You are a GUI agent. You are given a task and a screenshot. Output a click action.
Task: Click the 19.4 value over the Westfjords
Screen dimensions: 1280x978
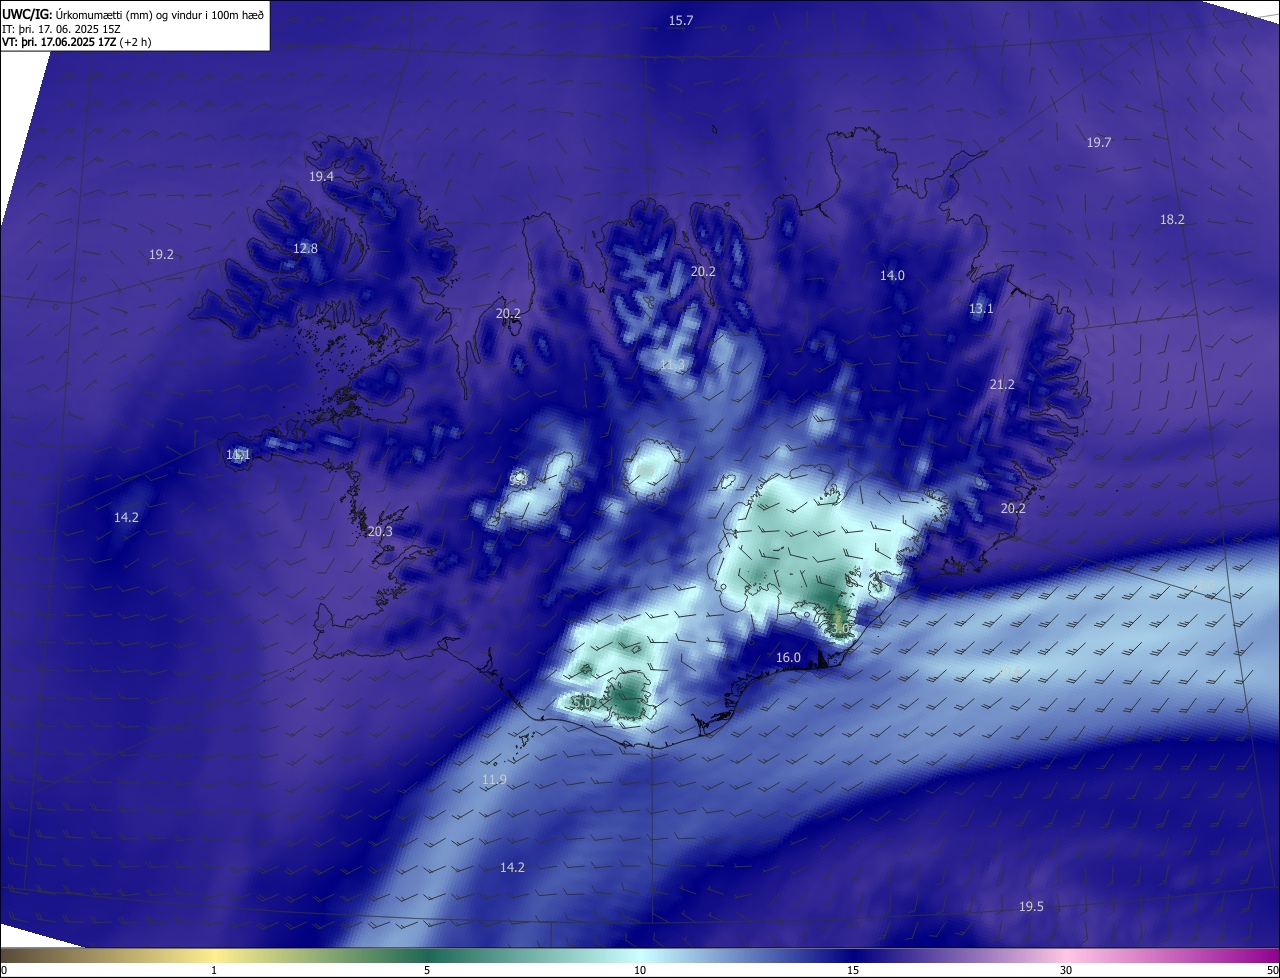(x=321, y=177)
